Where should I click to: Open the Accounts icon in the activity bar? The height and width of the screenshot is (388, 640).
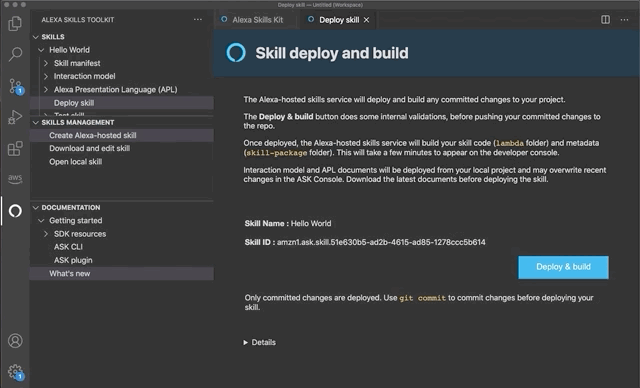15,341
